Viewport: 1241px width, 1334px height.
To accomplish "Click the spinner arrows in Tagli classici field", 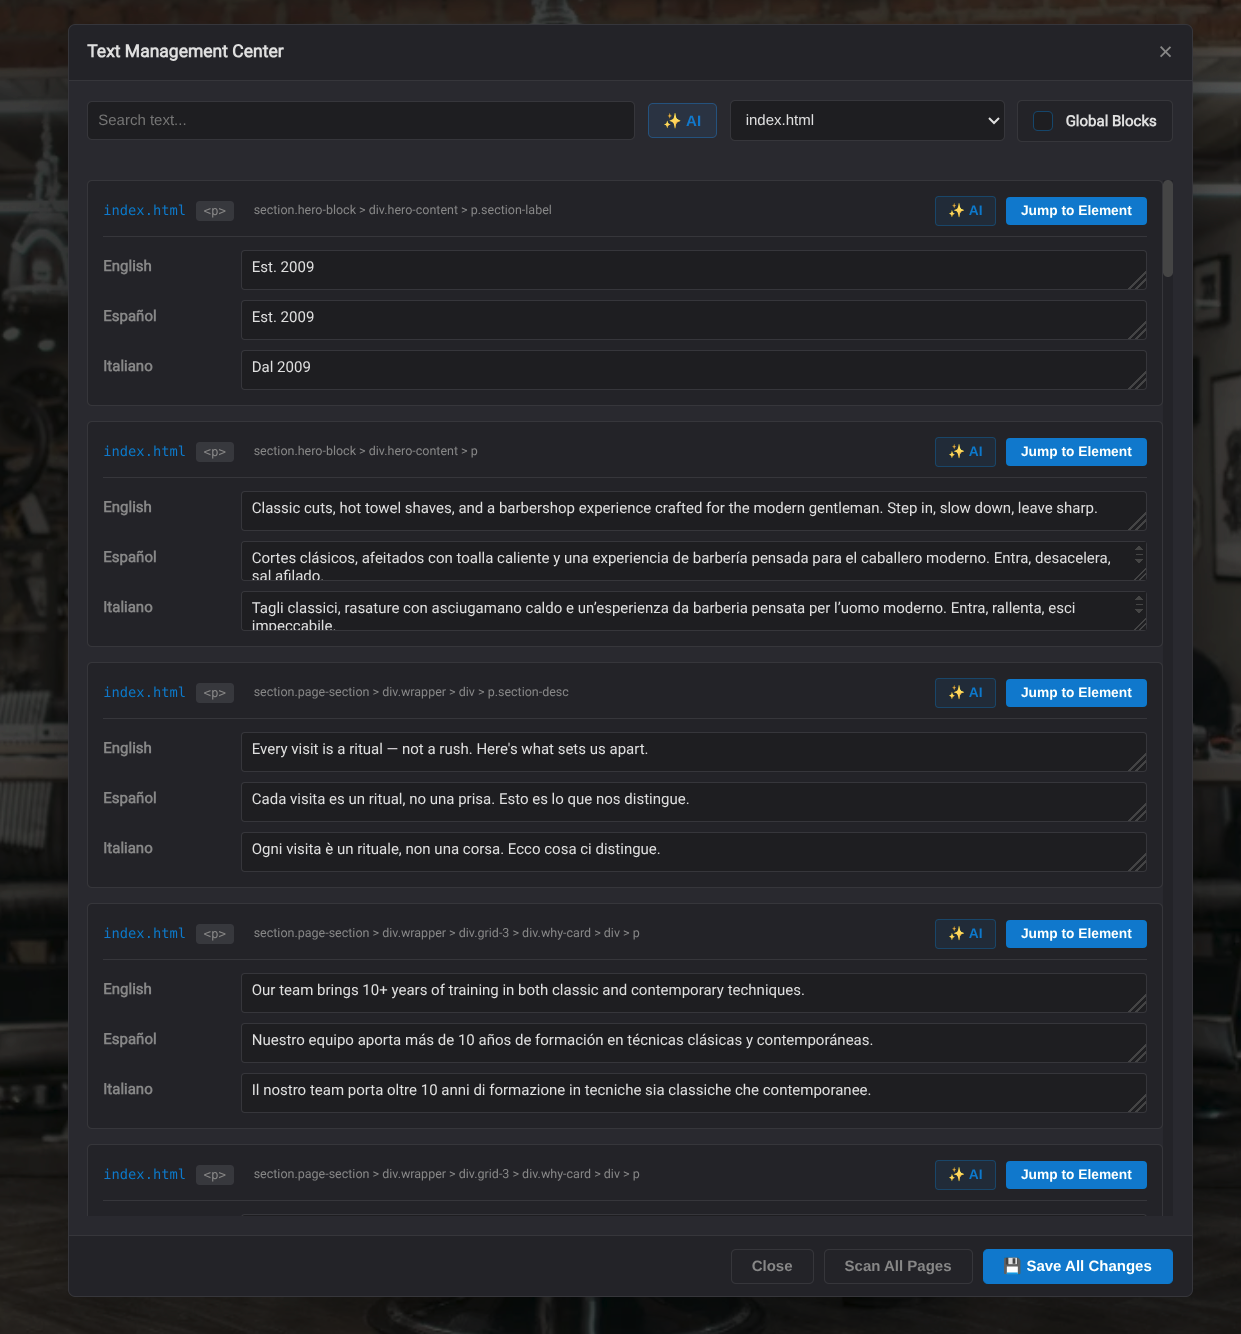I will coord(1138,605).
